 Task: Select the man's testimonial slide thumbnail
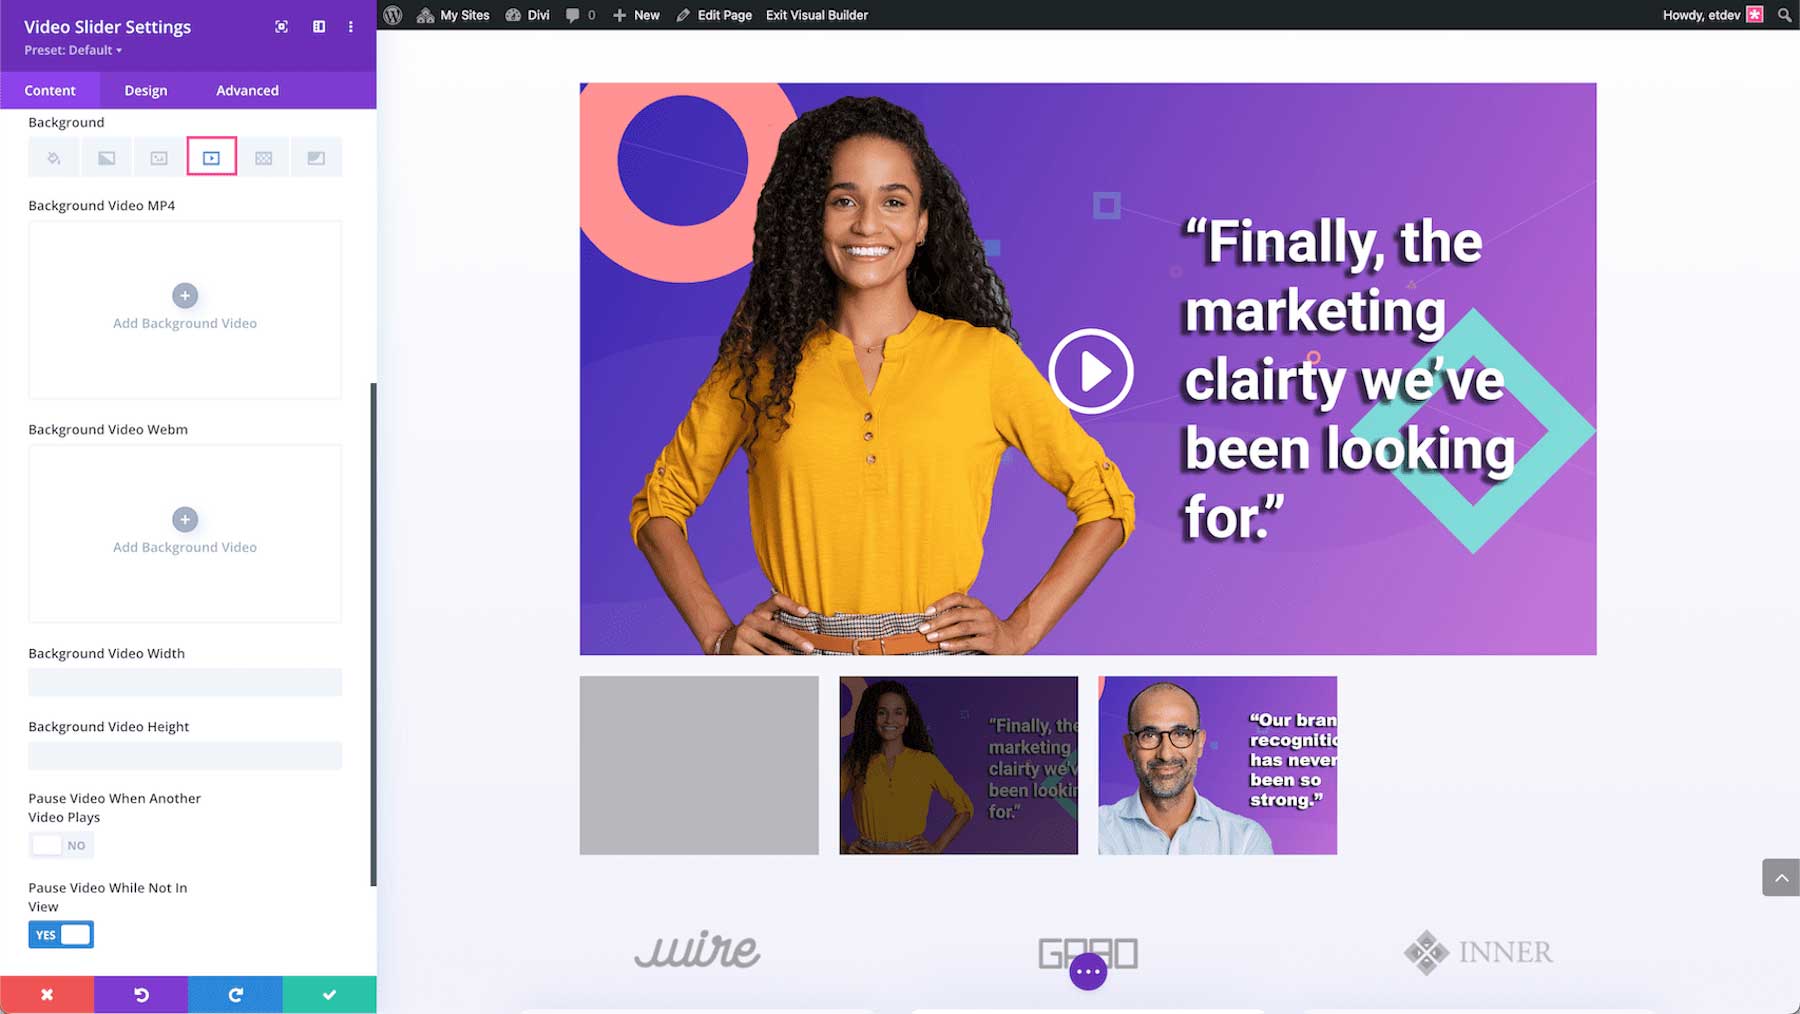click(x=1216, y=765)
